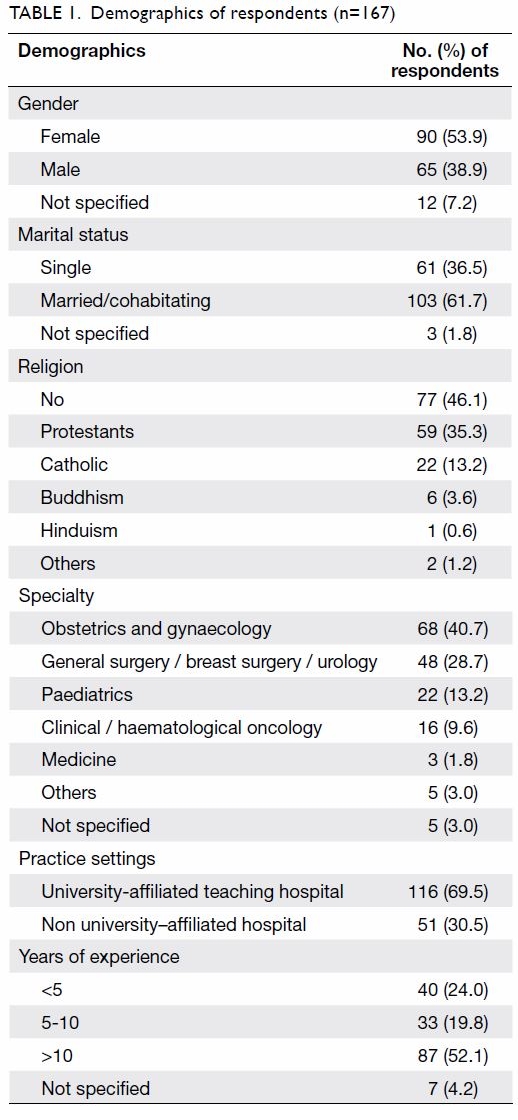Select the 'Religion' section heading
This screenshot has width=518, height=1120.
pos(51,366)
